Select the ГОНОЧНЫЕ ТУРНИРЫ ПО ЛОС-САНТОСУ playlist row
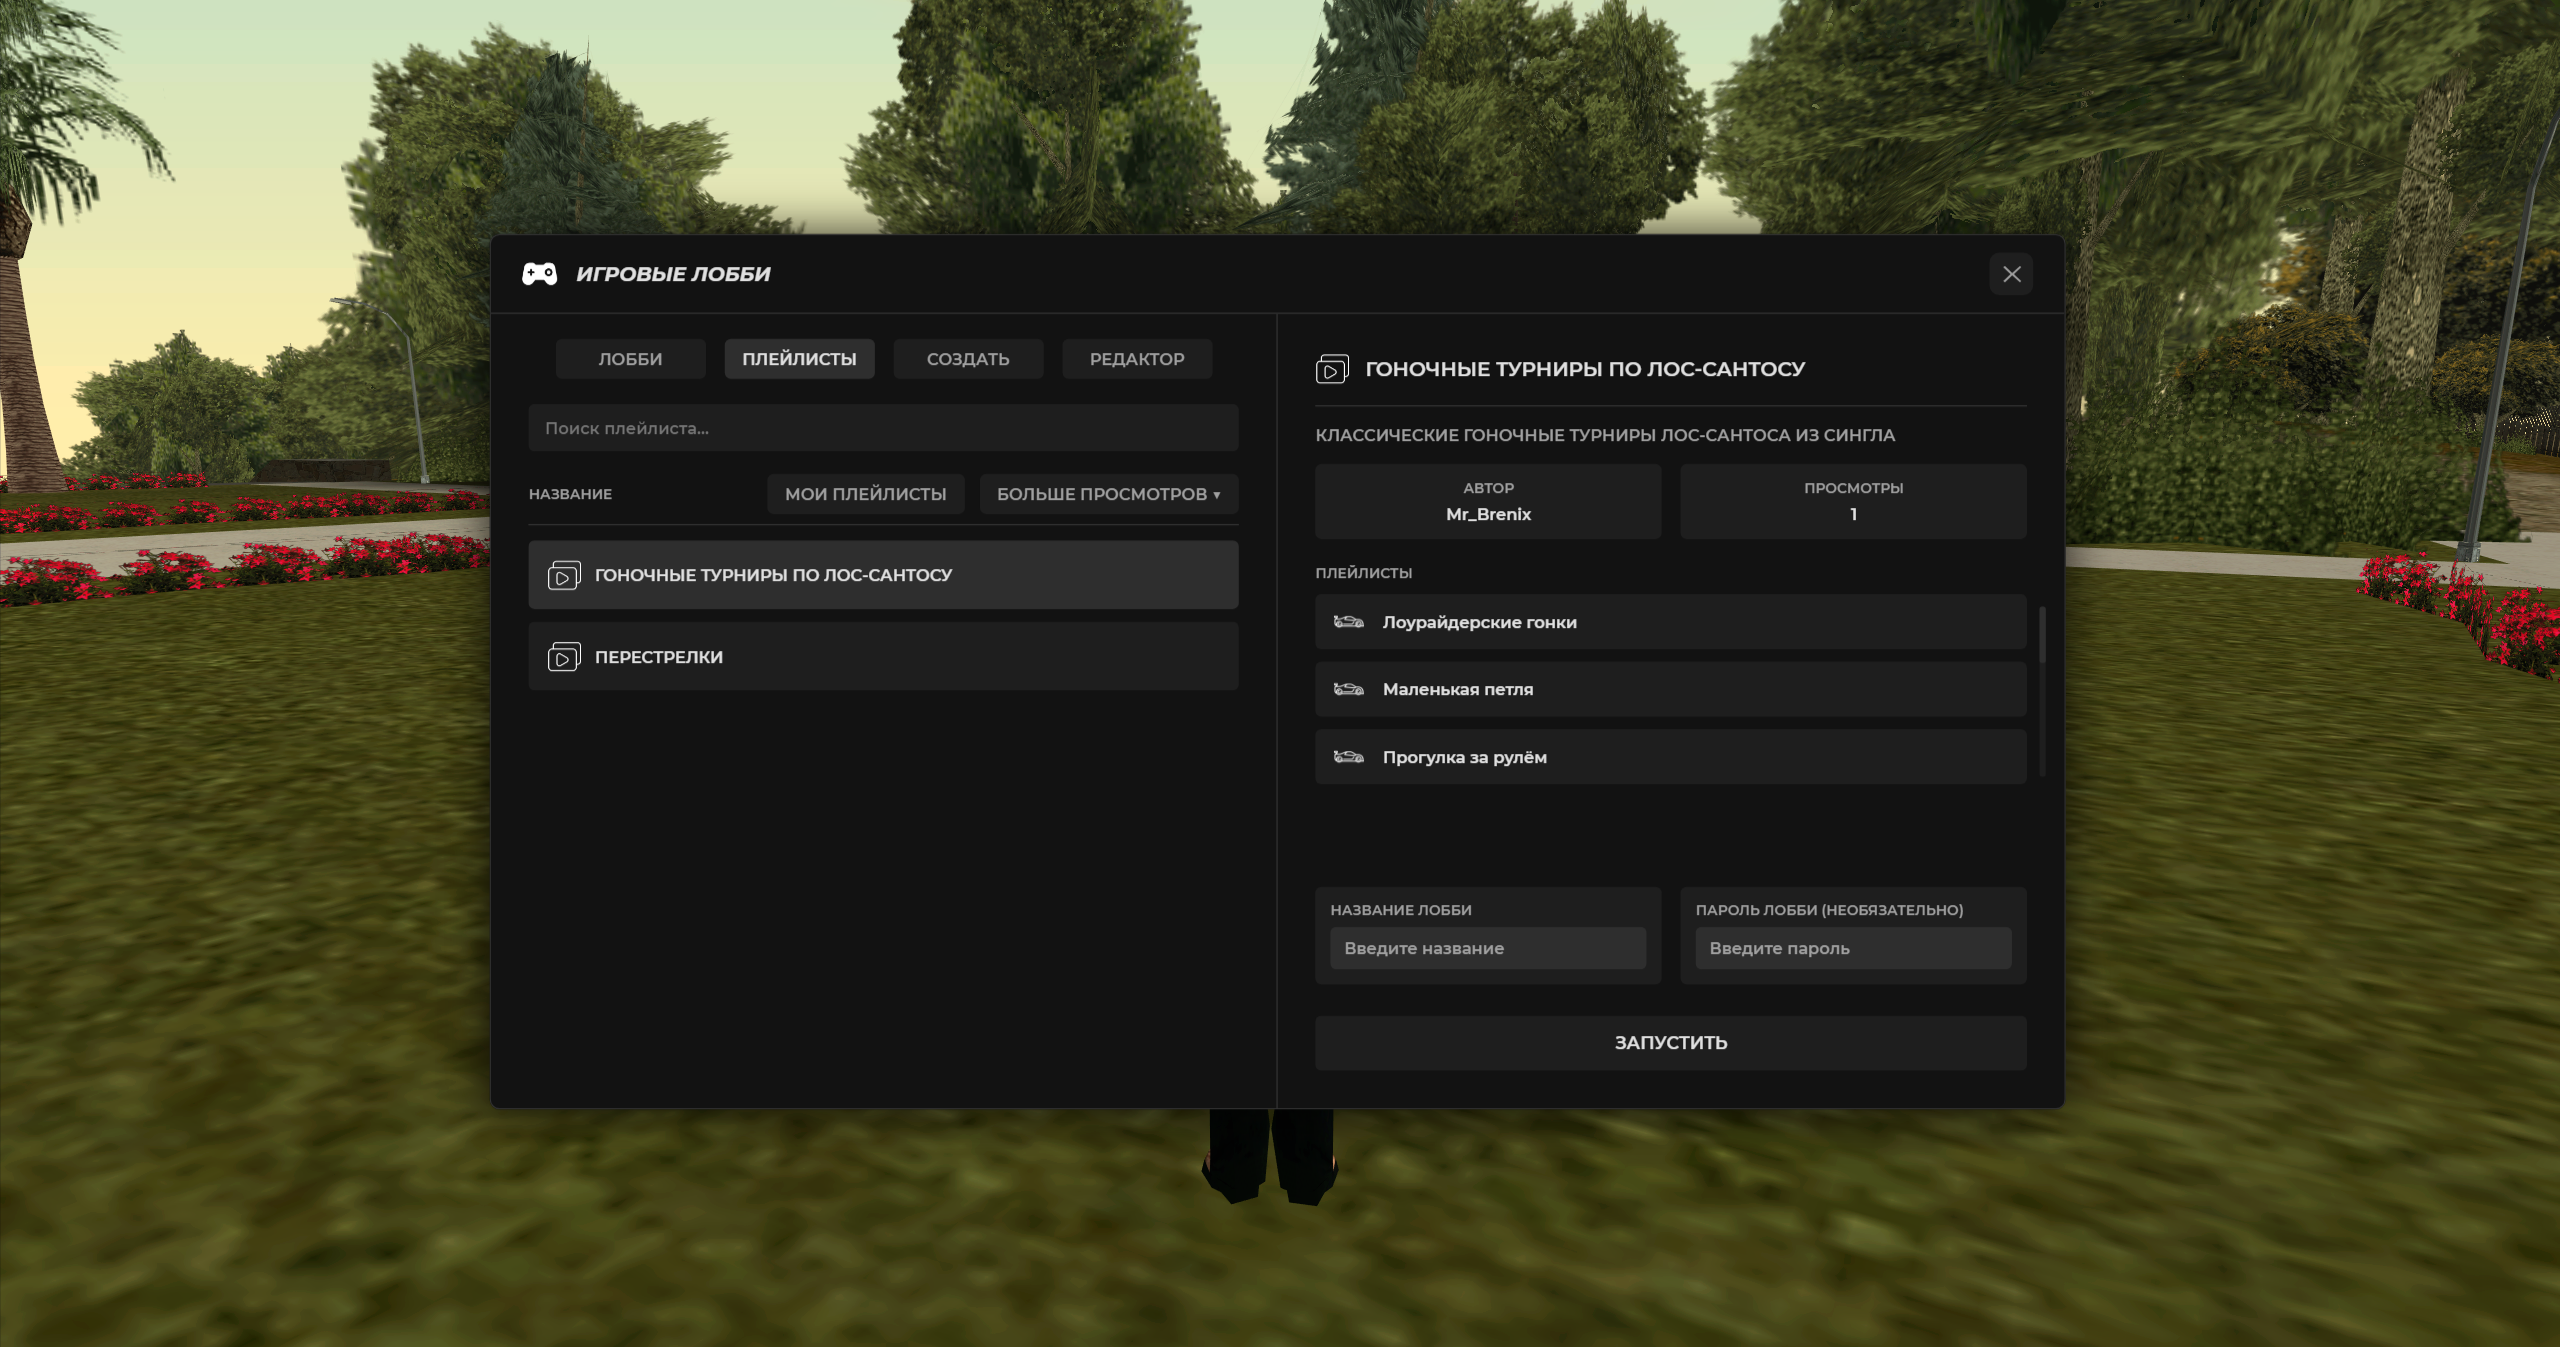 tap(883, 575)
